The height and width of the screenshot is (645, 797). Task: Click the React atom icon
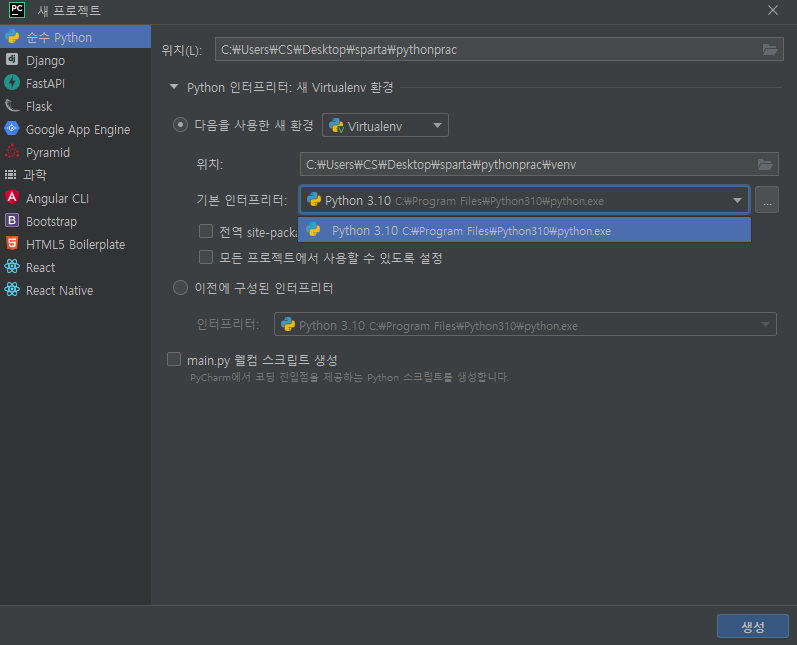pos(12,266)
